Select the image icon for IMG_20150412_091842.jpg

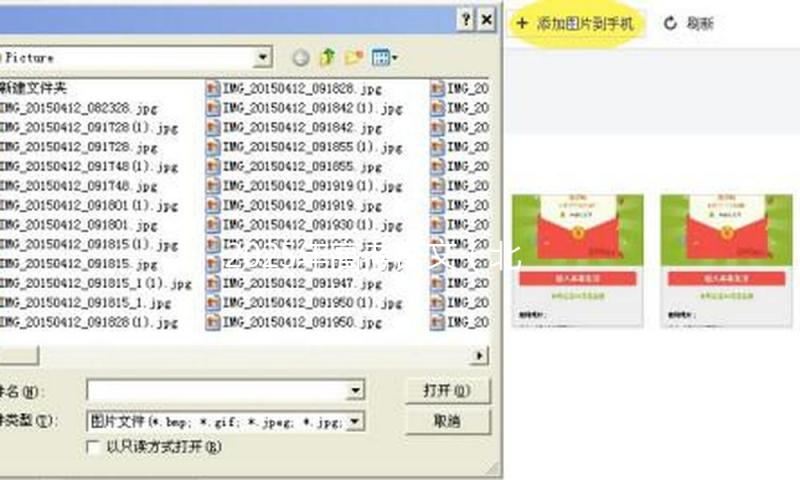coord(213,128)
